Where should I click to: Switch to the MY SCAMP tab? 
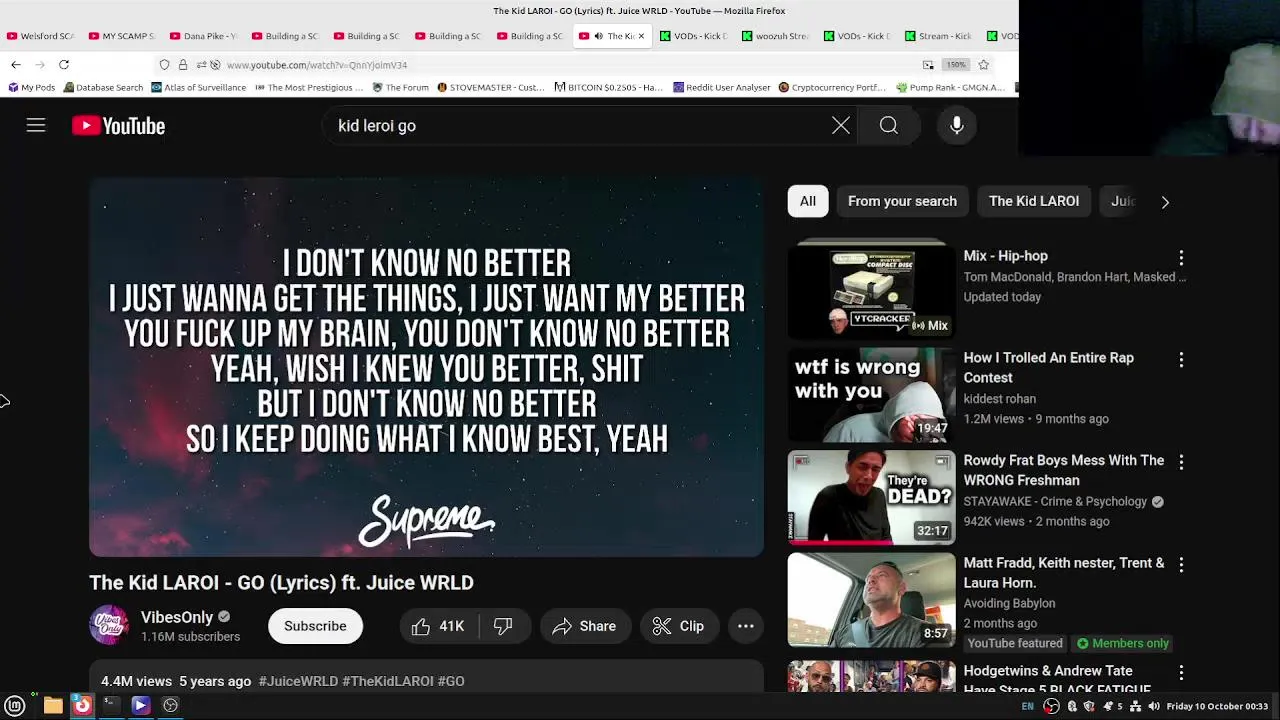point(121,36)
